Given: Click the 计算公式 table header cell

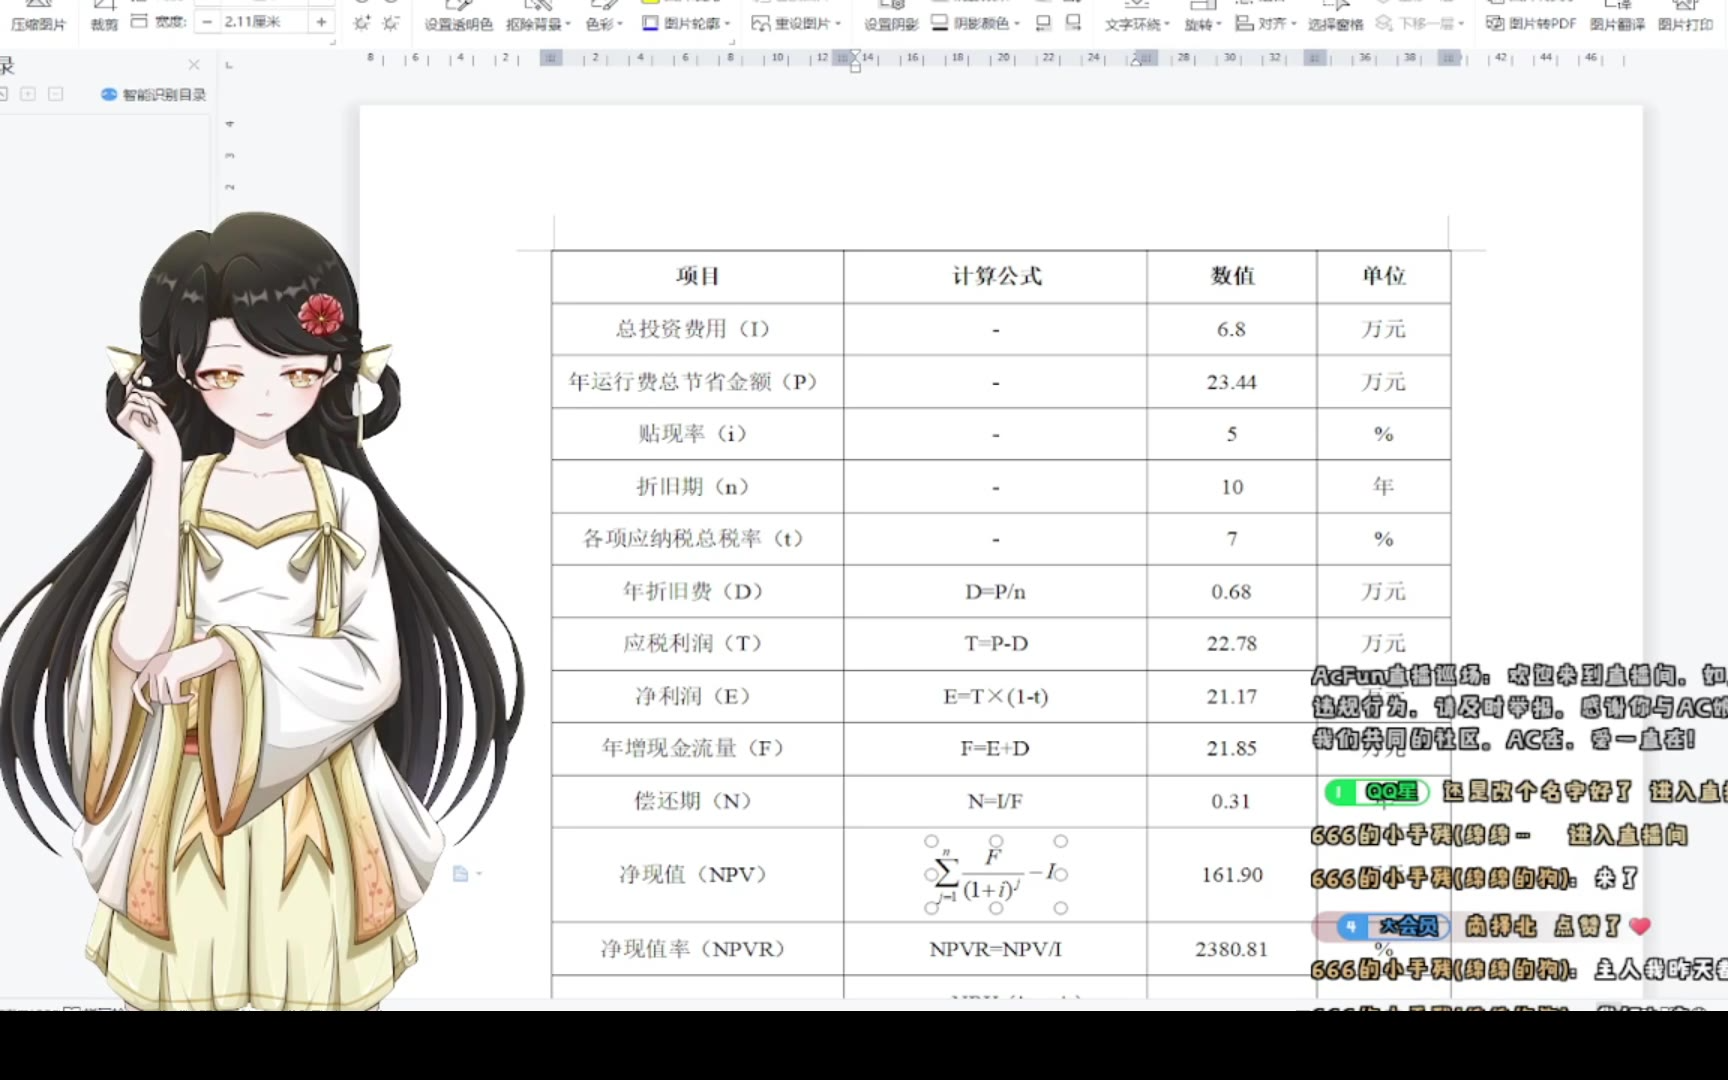Looking at the screenshot, I should click(x=996, y=277).
